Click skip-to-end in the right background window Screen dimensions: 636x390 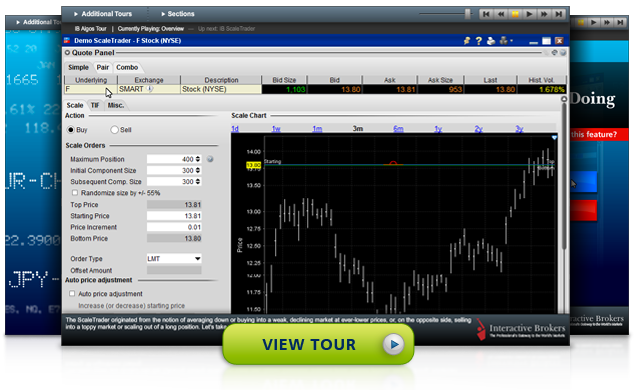(620, 22)
